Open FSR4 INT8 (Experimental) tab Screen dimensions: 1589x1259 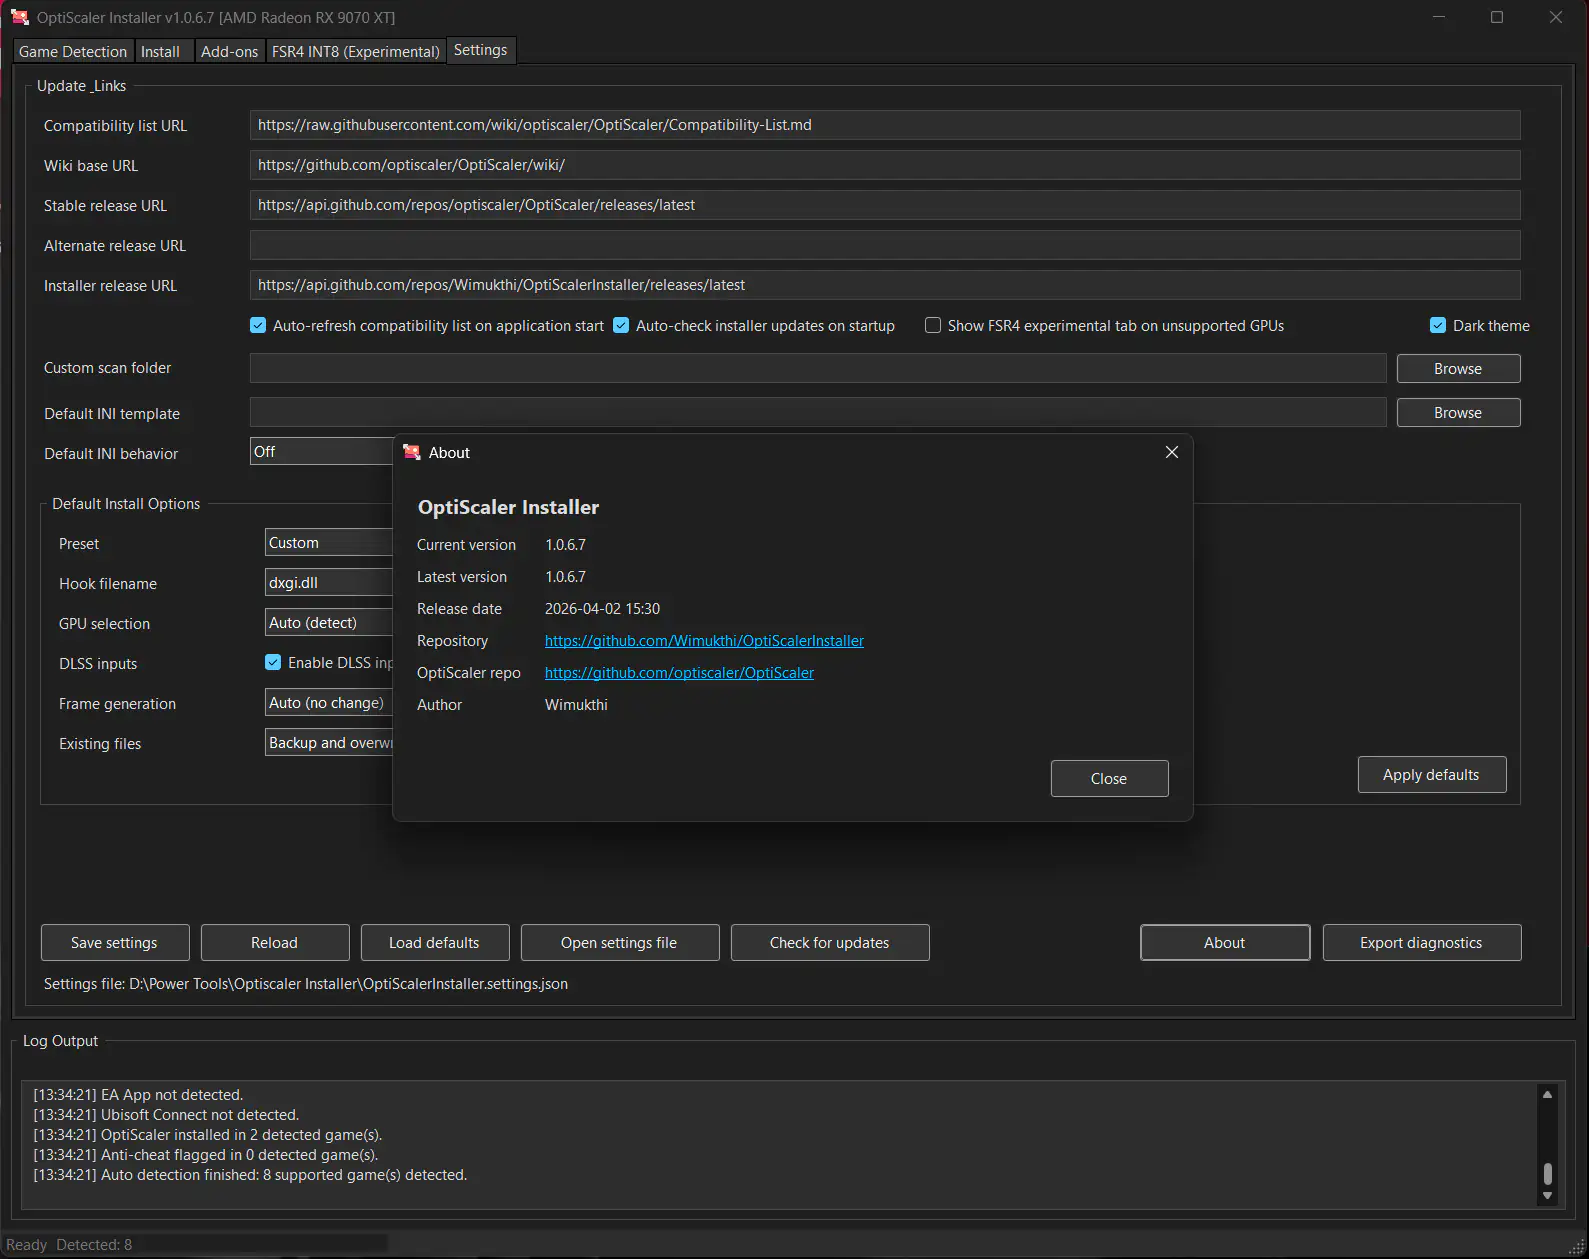(355, 51)
